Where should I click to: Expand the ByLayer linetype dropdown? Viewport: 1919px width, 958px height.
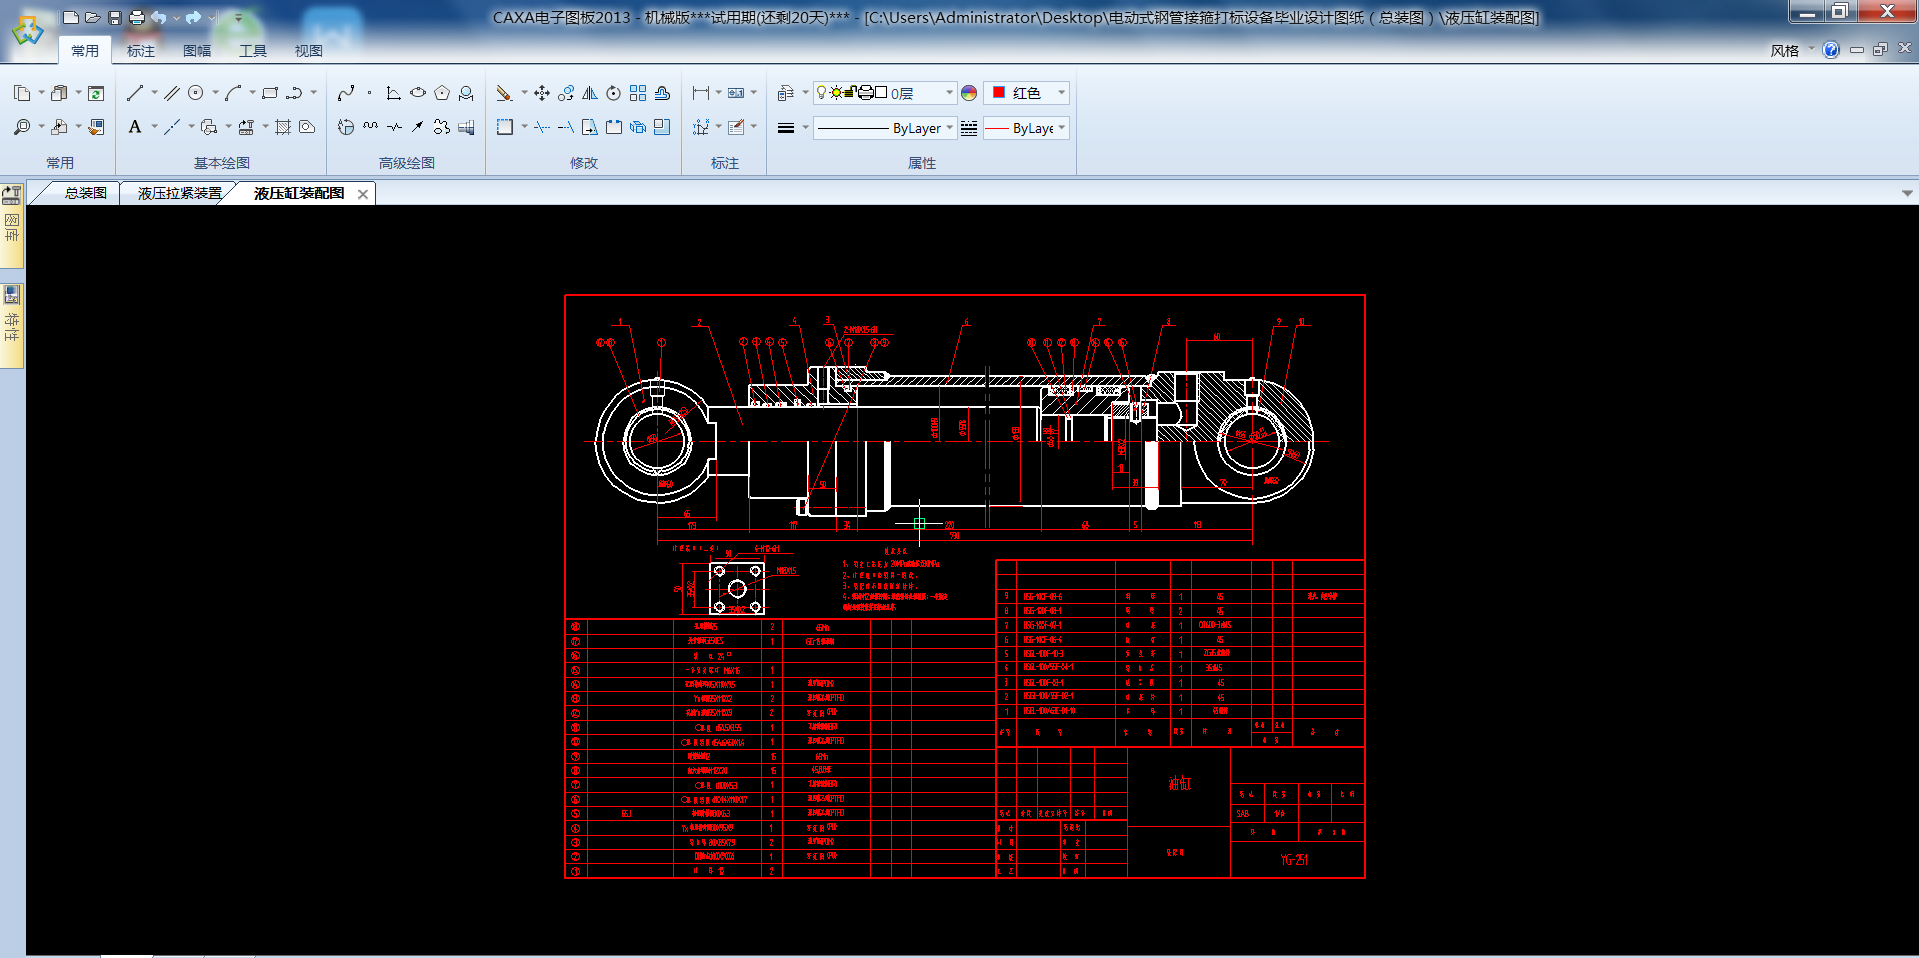[949, 128]
